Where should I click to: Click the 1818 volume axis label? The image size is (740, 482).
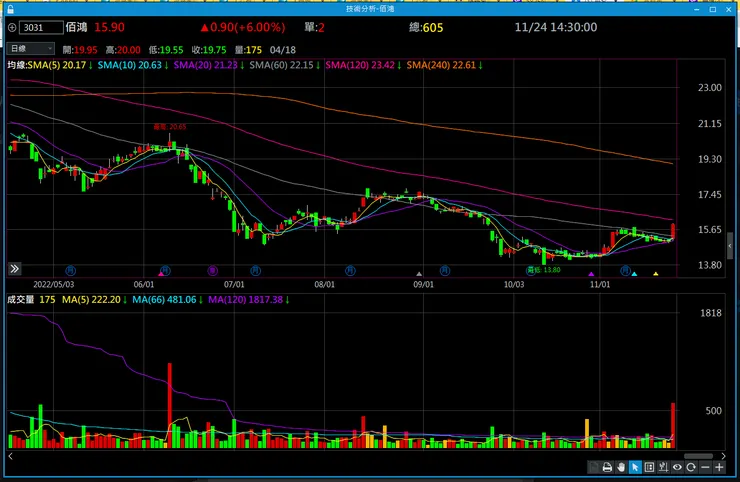(711, 313)
